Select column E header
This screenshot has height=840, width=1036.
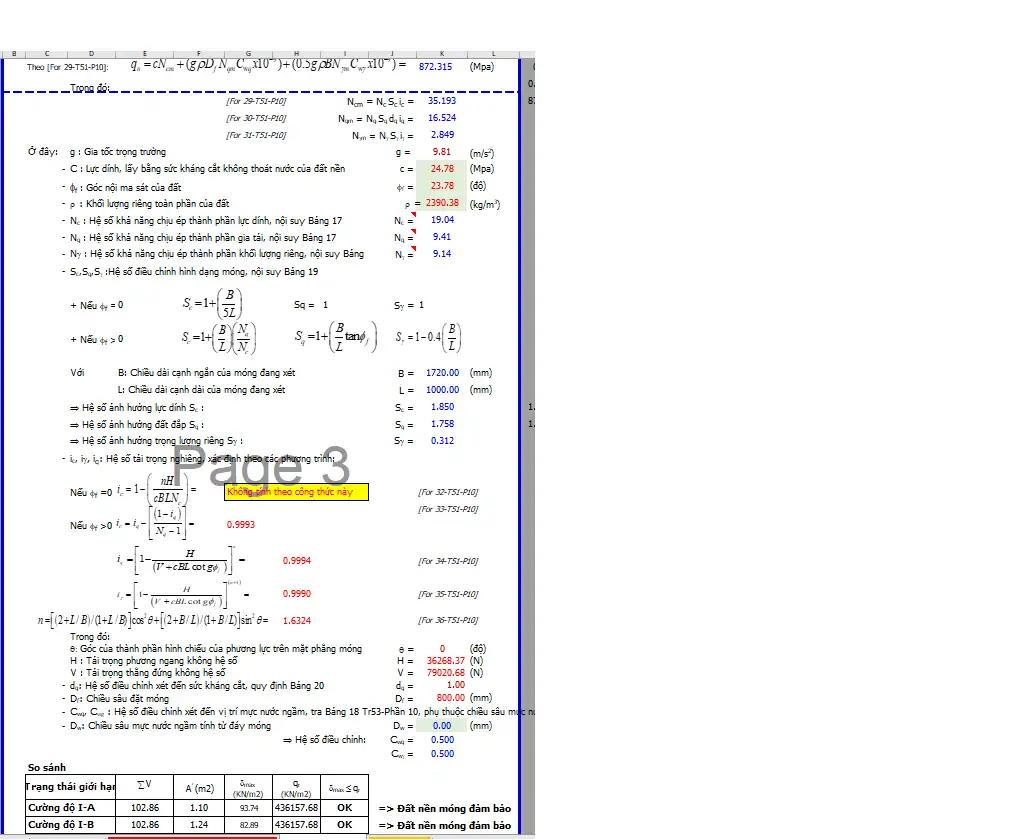point(145,54)
